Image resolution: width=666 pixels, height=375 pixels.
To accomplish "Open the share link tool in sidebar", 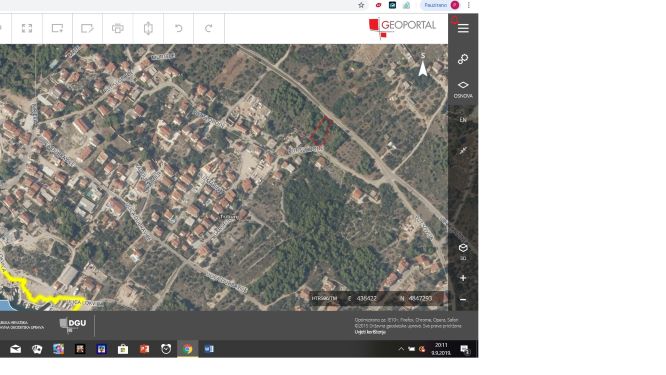I will click(463, 59).
